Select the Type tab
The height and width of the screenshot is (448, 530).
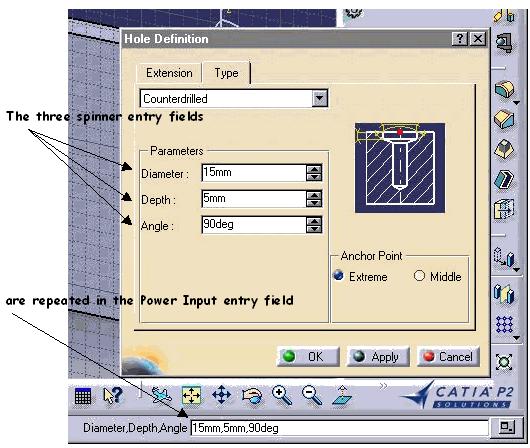click(226, 73)
